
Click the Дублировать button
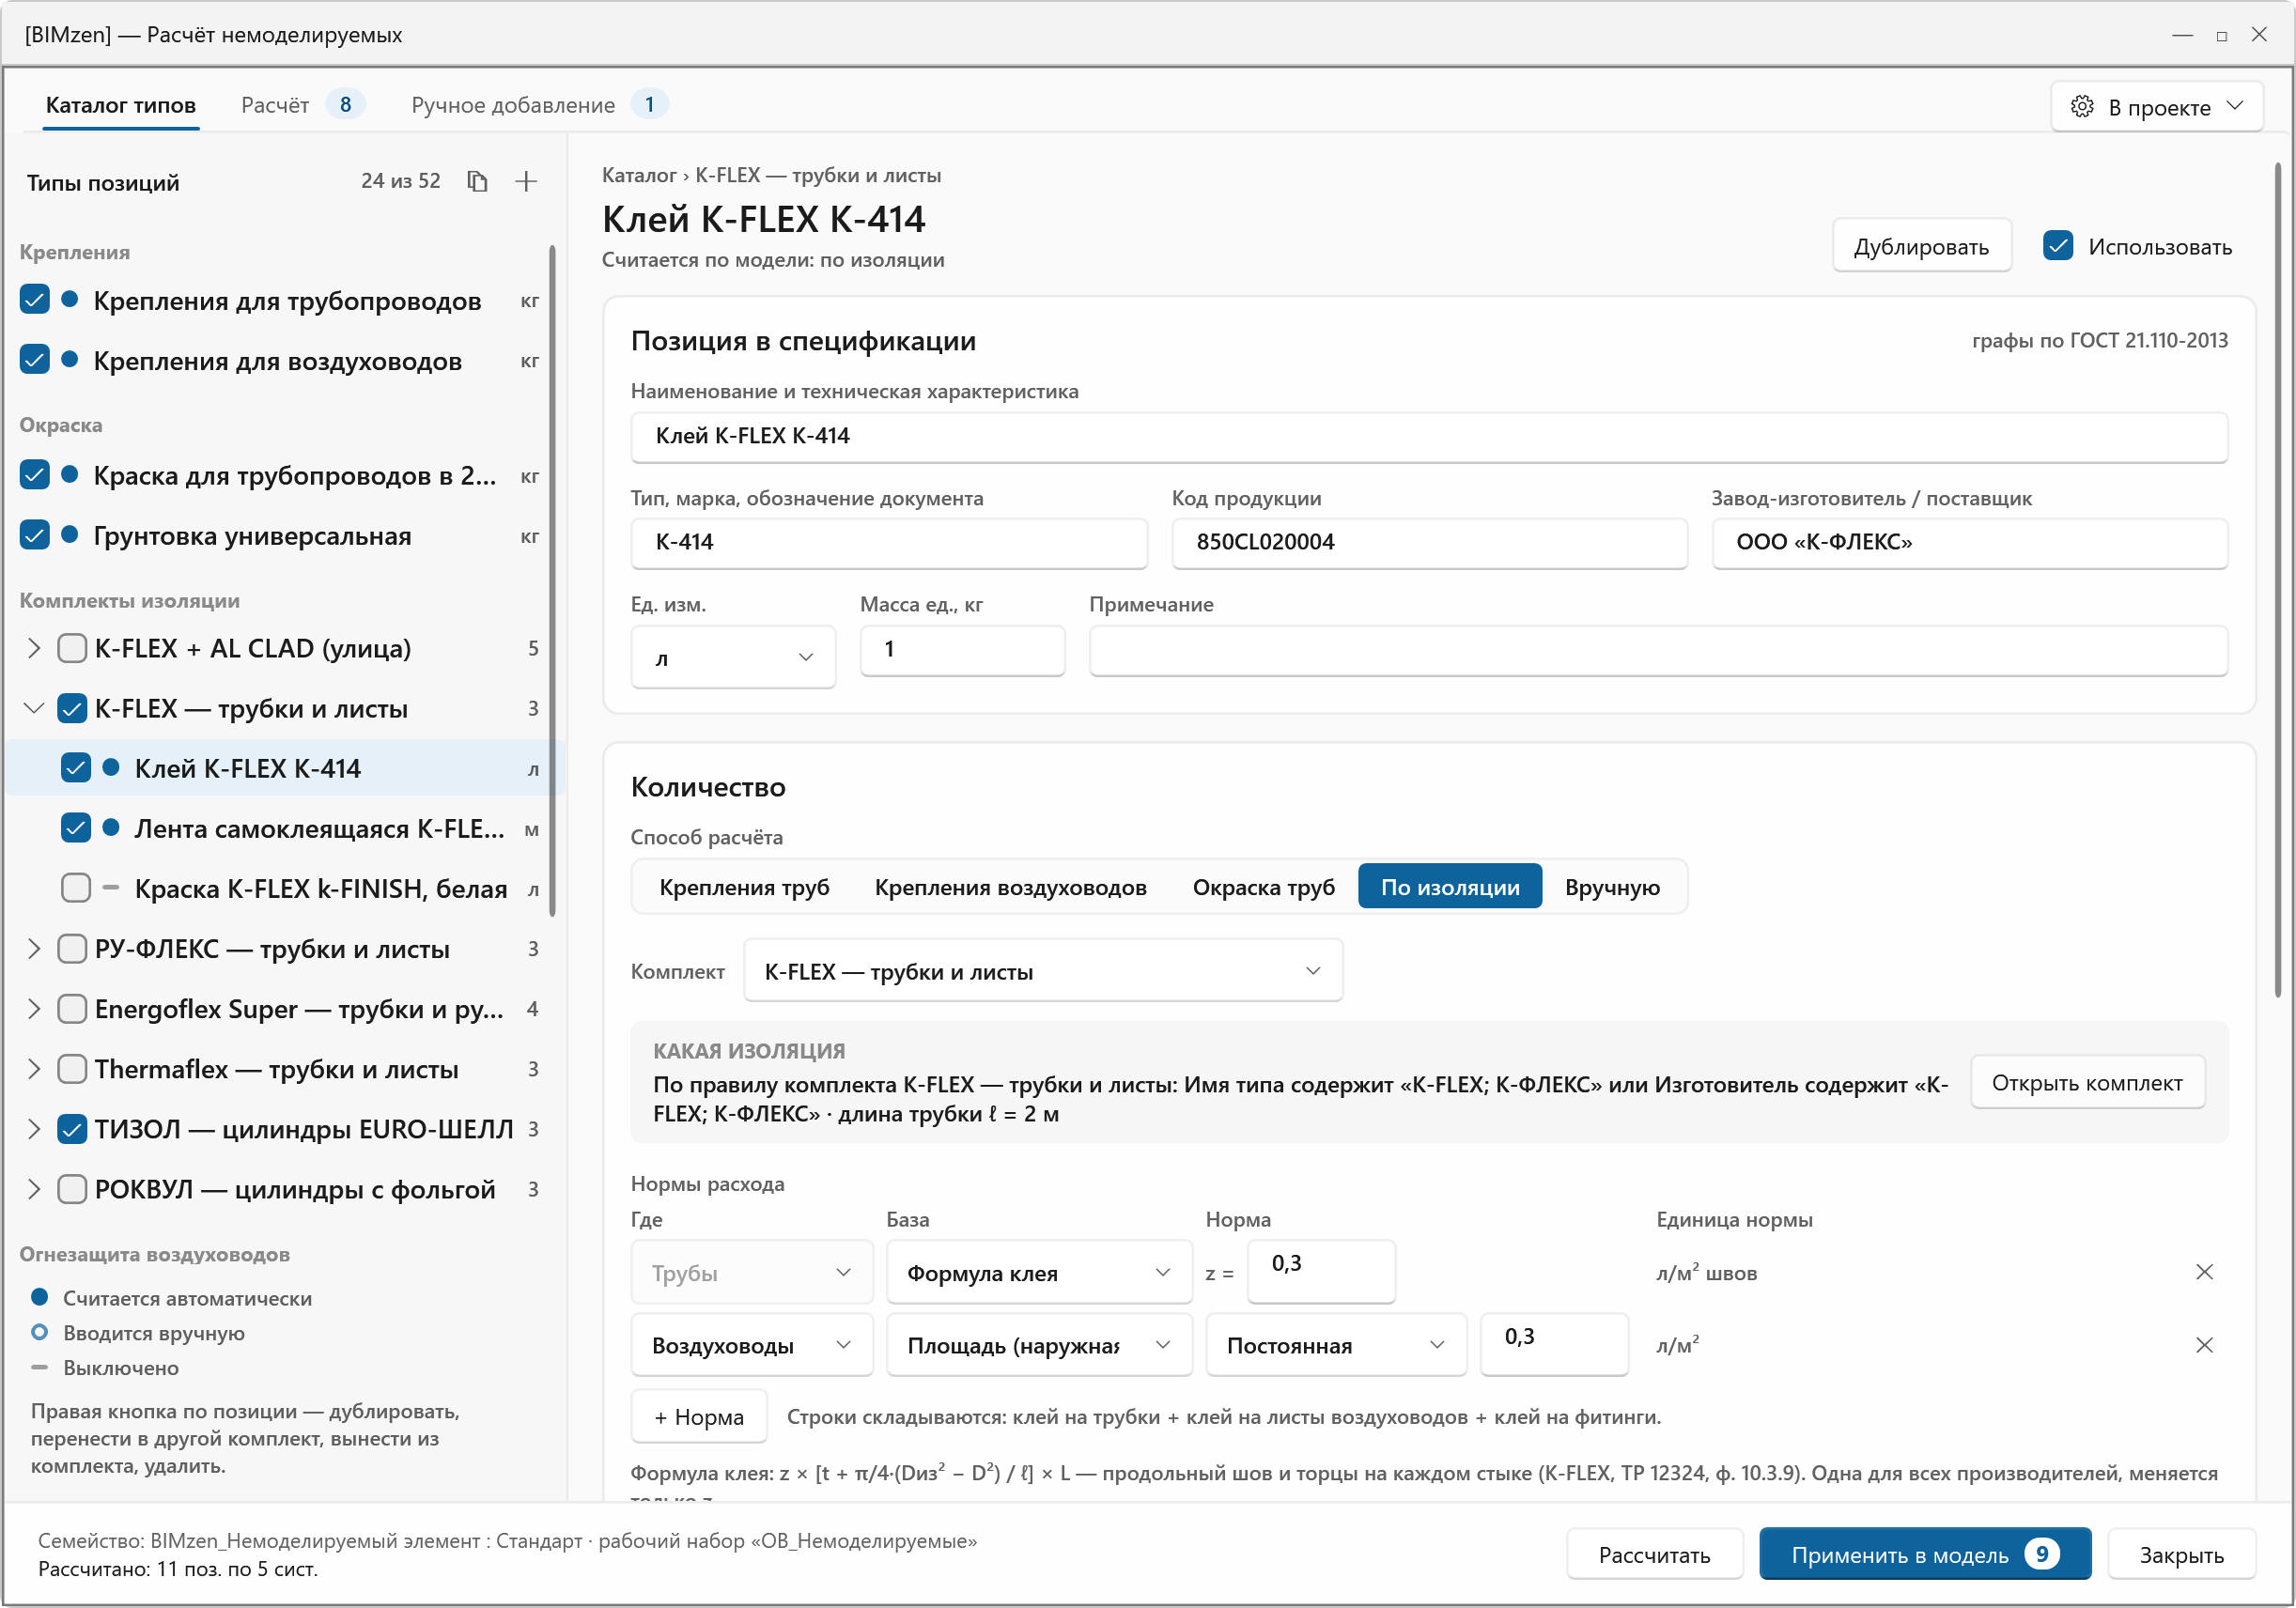pos(1921,246)
